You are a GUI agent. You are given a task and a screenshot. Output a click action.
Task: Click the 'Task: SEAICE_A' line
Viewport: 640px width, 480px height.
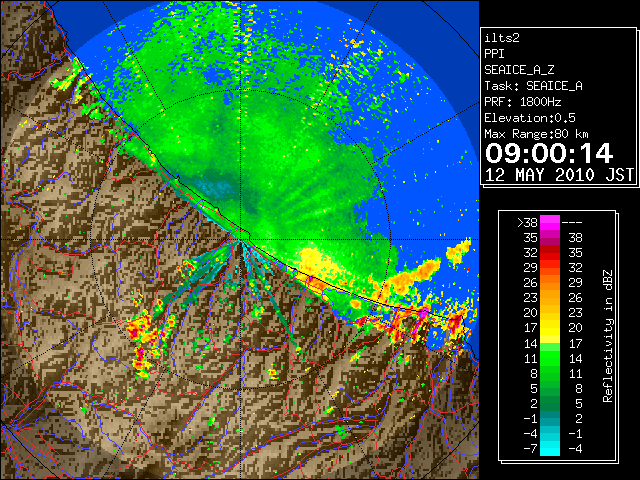533,86
